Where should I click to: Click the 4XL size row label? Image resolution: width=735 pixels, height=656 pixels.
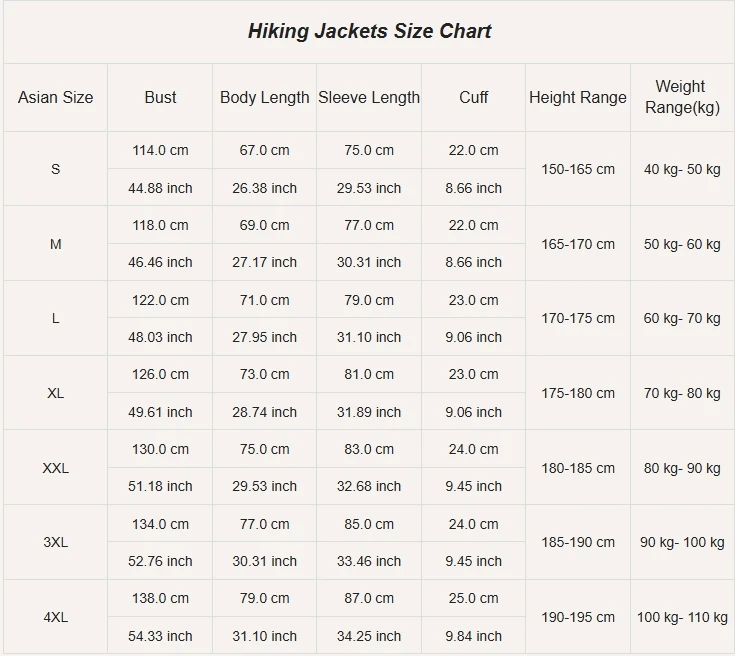pos(55,617)
